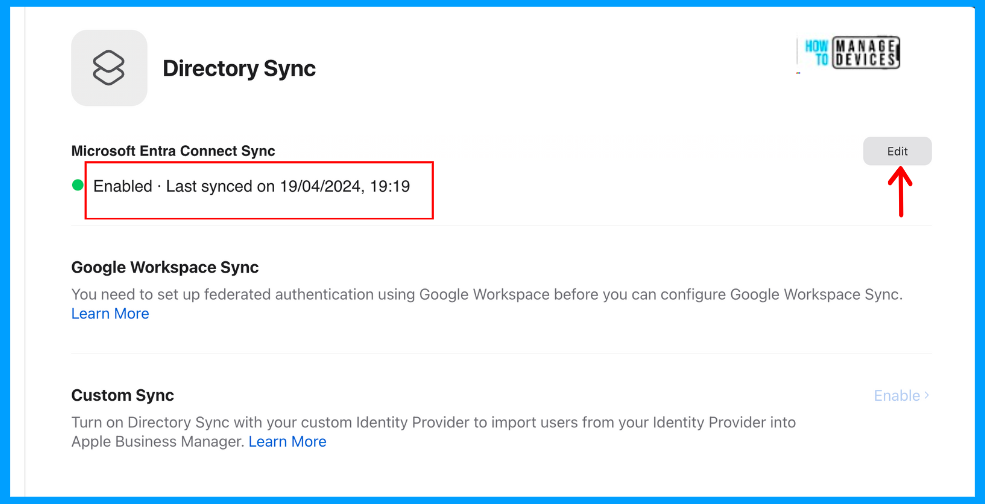Click the Microsoft Entra Connect Sync heading

coord(173,151)
